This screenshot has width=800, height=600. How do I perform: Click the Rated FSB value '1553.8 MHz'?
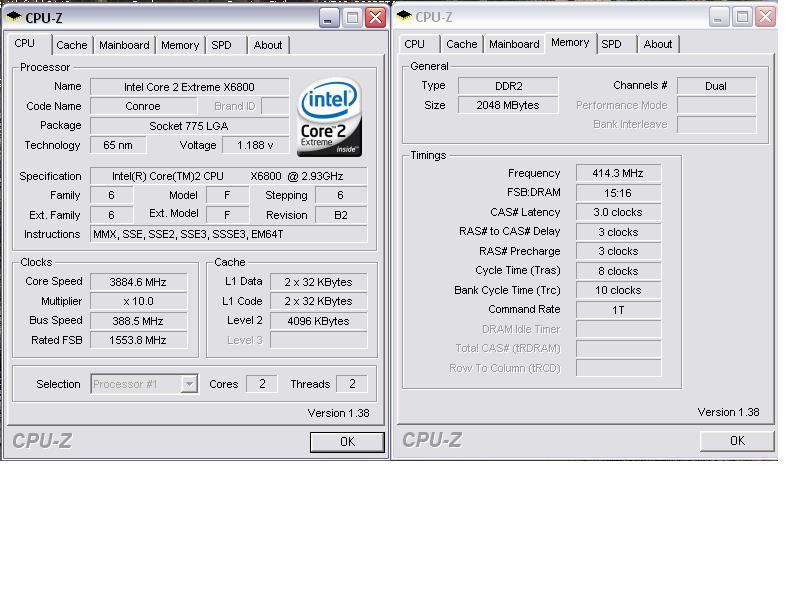(x=138, y=340)
